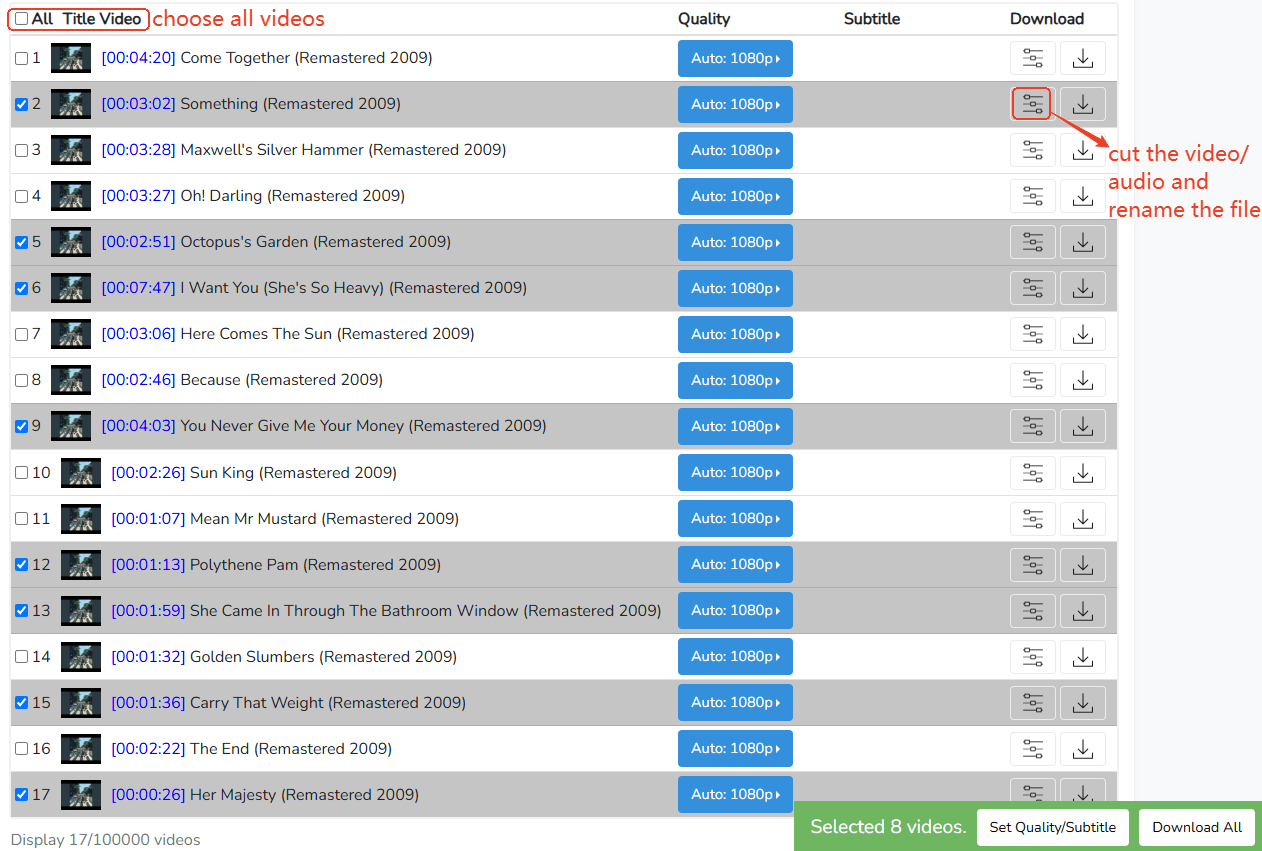Check the All videos checkbox

(x=22, y=19)
